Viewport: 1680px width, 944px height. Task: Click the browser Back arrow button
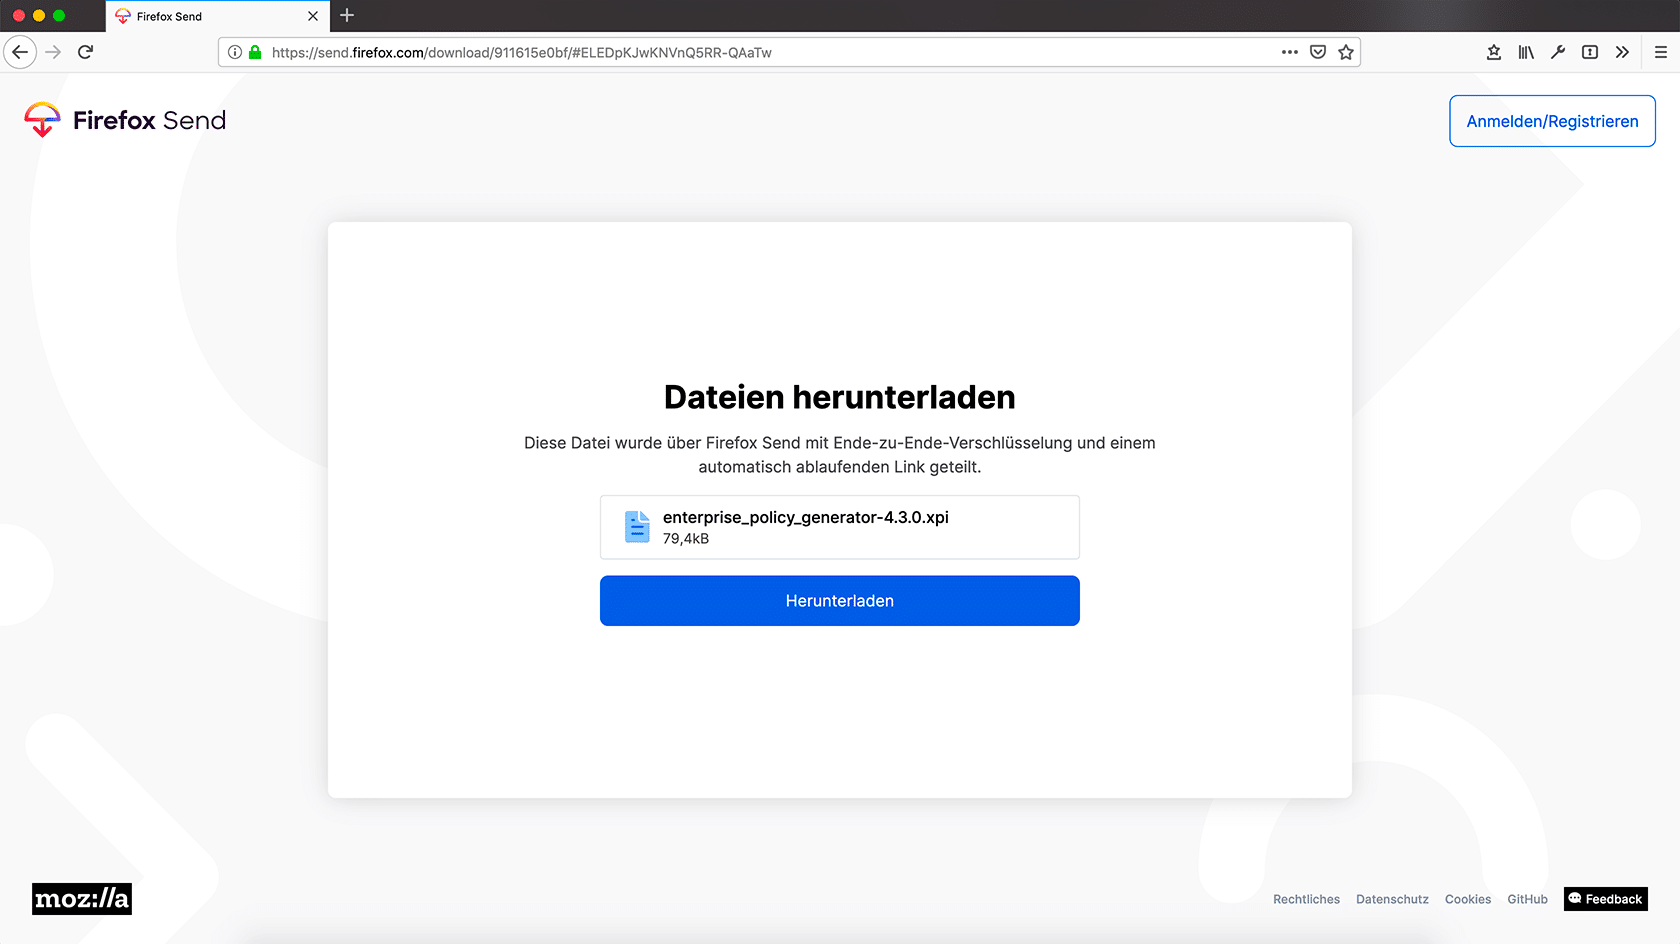tap(20, 52)
